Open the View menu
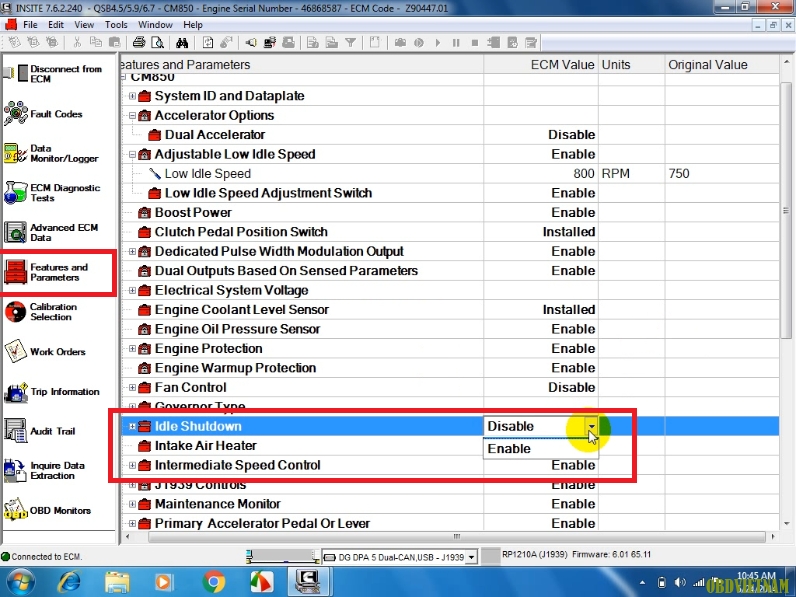 click(x=84, y=24)
